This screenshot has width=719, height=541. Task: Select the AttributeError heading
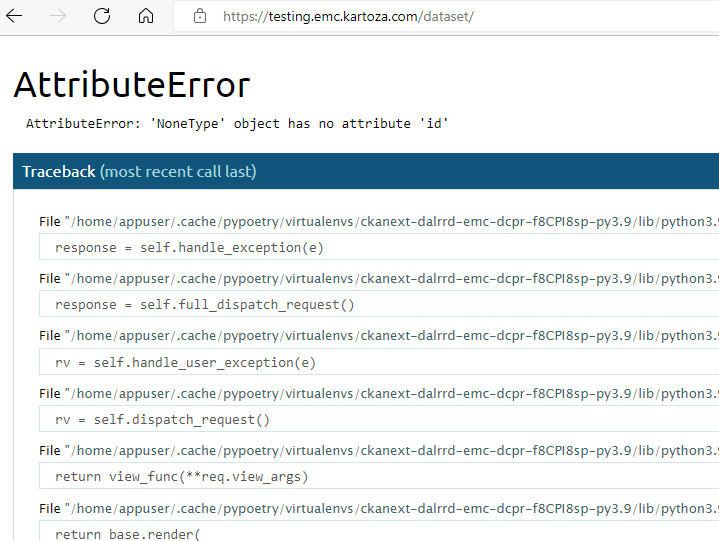tap(132, 85)
